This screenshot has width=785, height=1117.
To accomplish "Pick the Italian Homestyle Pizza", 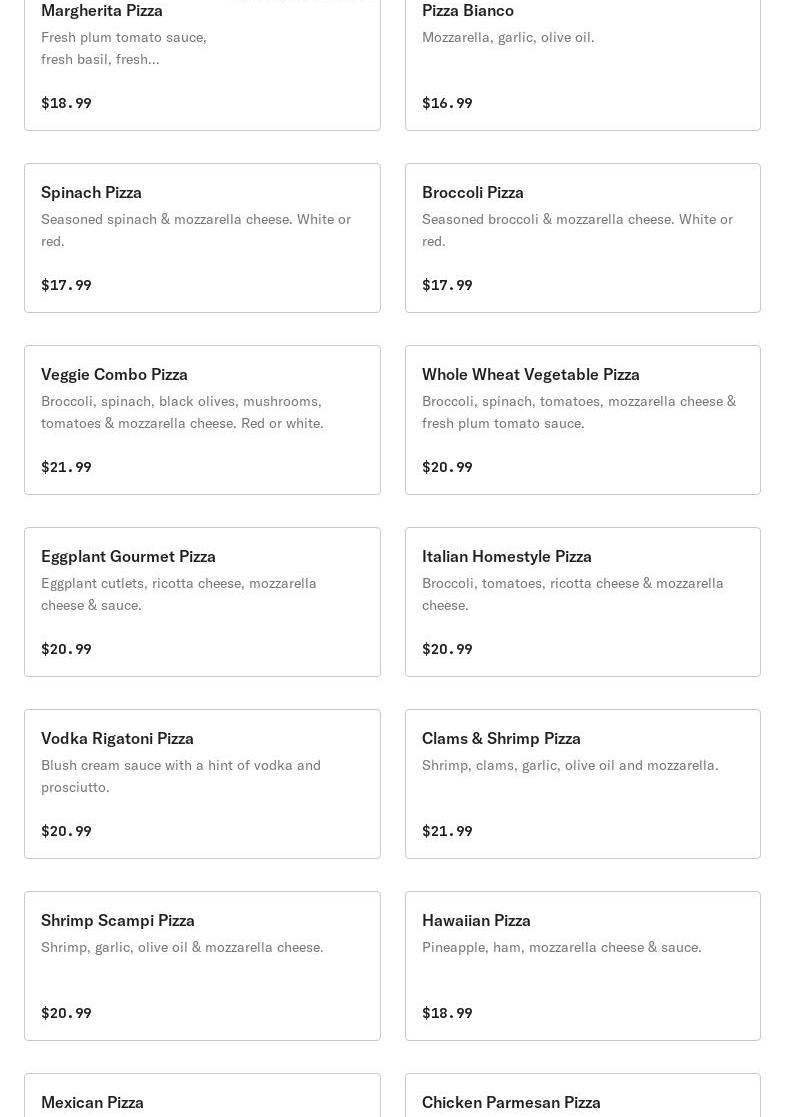I will tap(582, 602).
